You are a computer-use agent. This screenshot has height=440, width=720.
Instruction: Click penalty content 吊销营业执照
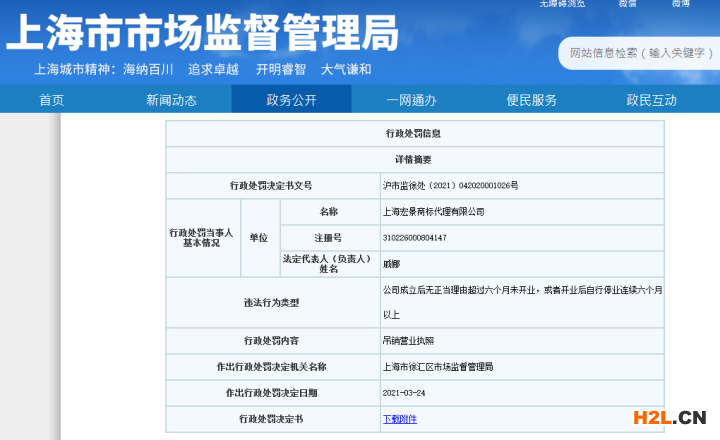tap(408, 341)
